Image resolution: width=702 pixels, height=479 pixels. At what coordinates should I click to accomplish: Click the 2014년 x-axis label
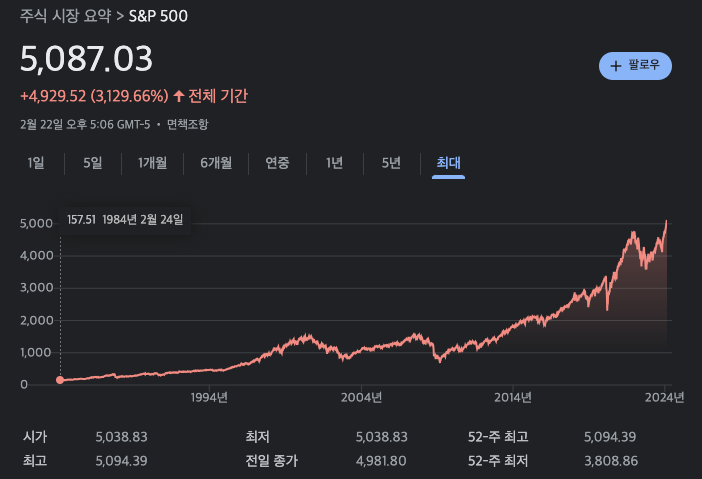513,397
